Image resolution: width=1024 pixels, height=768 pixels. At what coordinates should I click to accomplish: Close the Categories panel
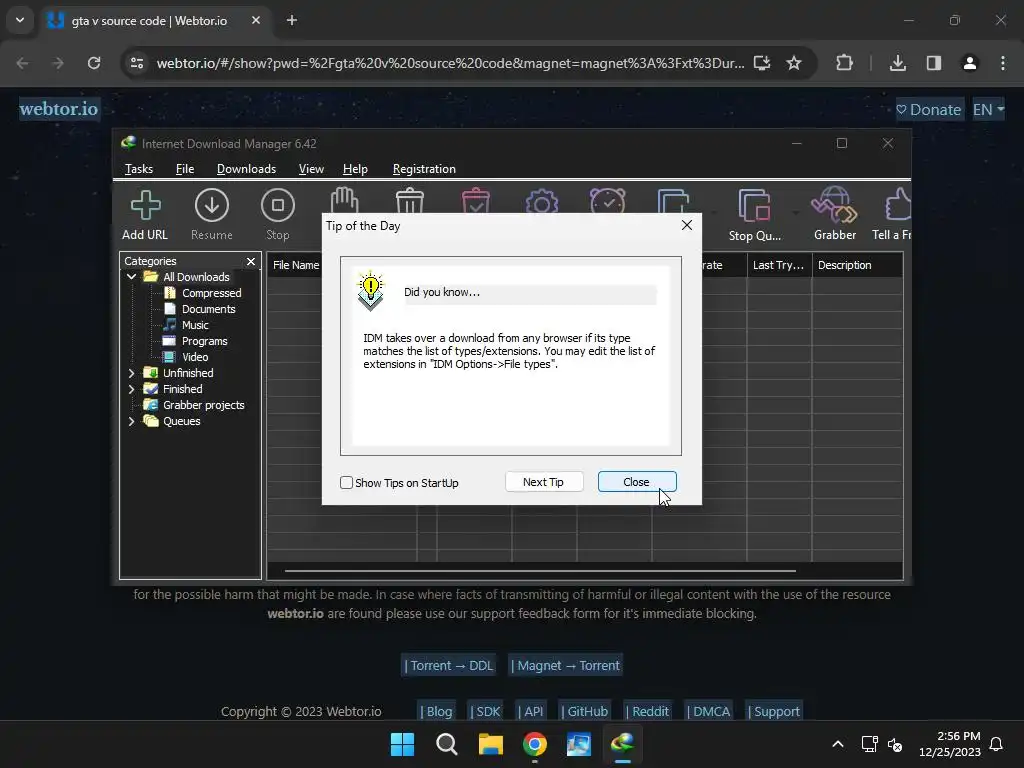coord(251,261)
